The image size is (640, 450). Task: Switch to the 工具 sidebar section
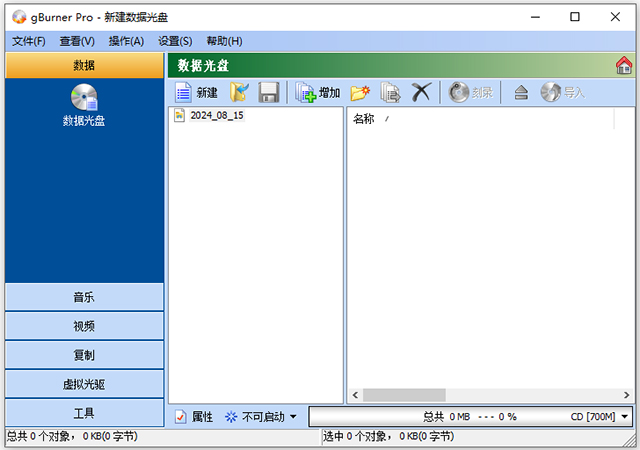[84, 413]
